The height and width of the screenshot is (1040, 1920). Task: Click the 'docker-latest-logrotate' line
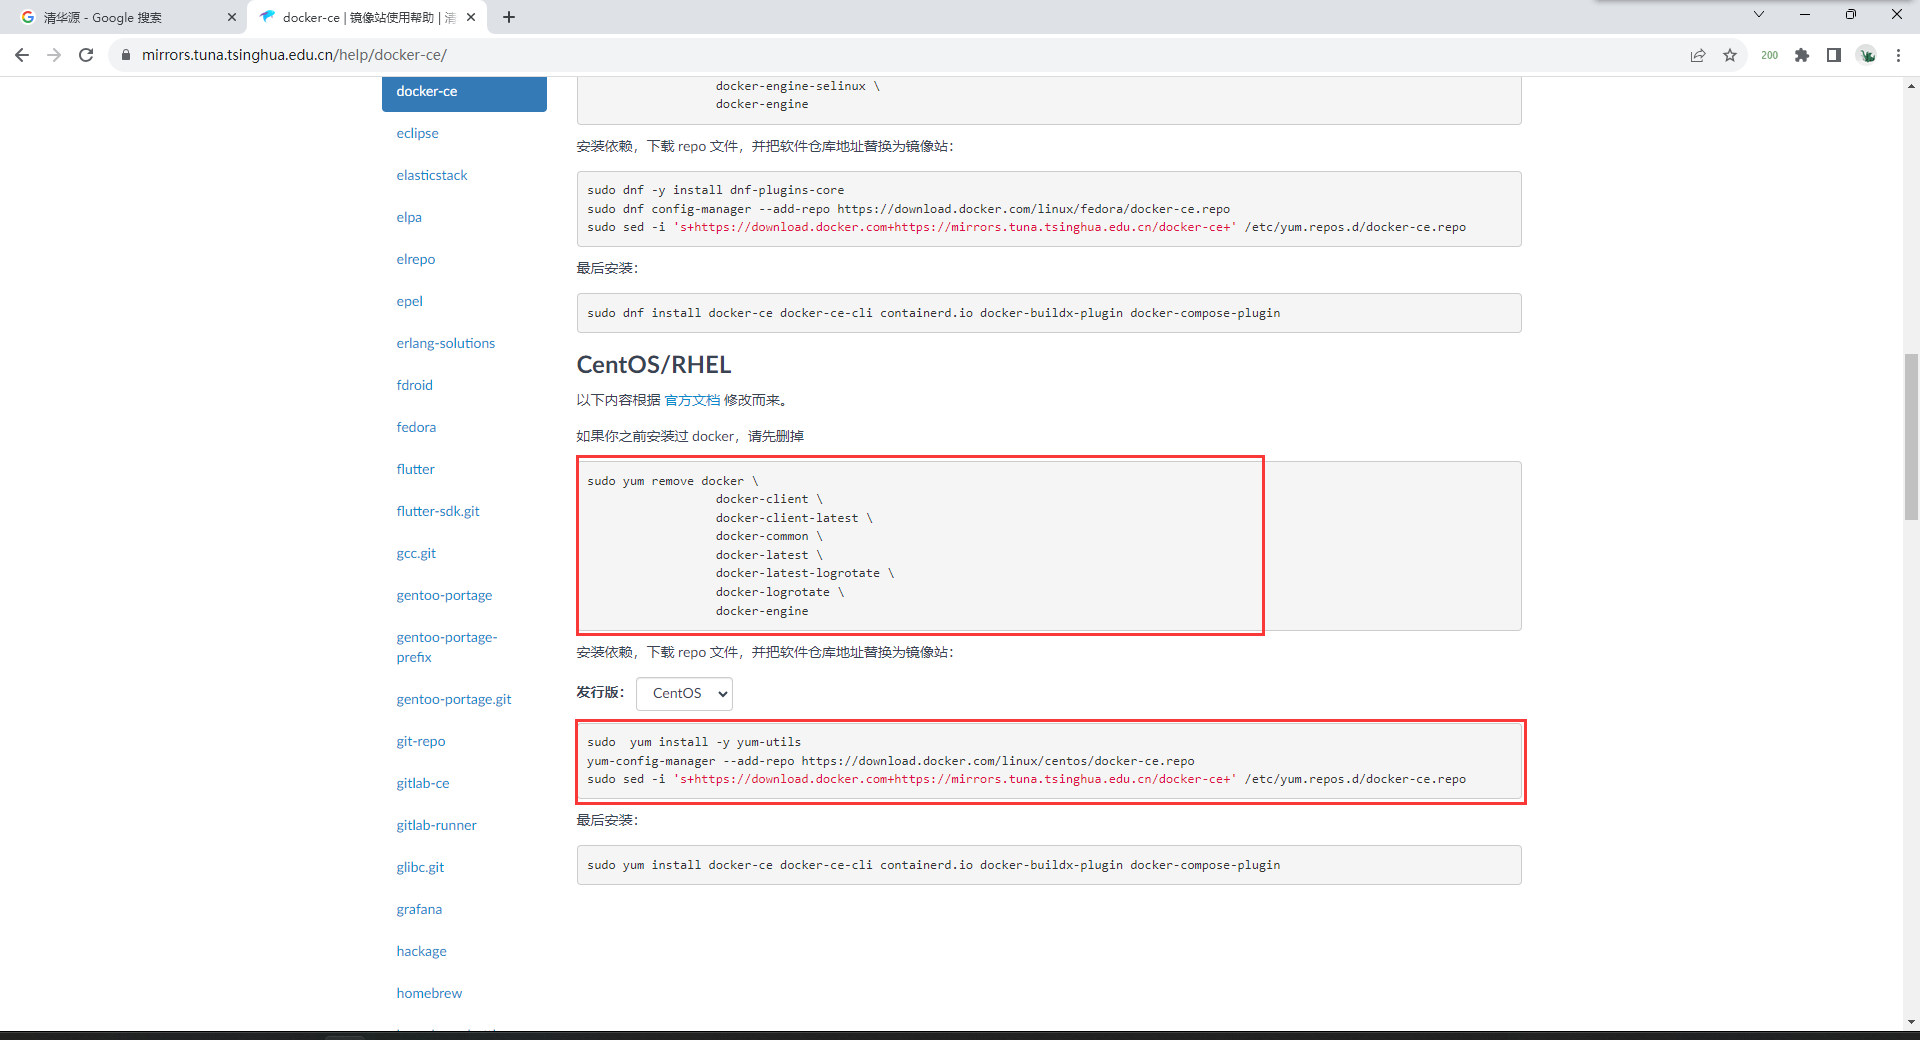pos(804,573)
